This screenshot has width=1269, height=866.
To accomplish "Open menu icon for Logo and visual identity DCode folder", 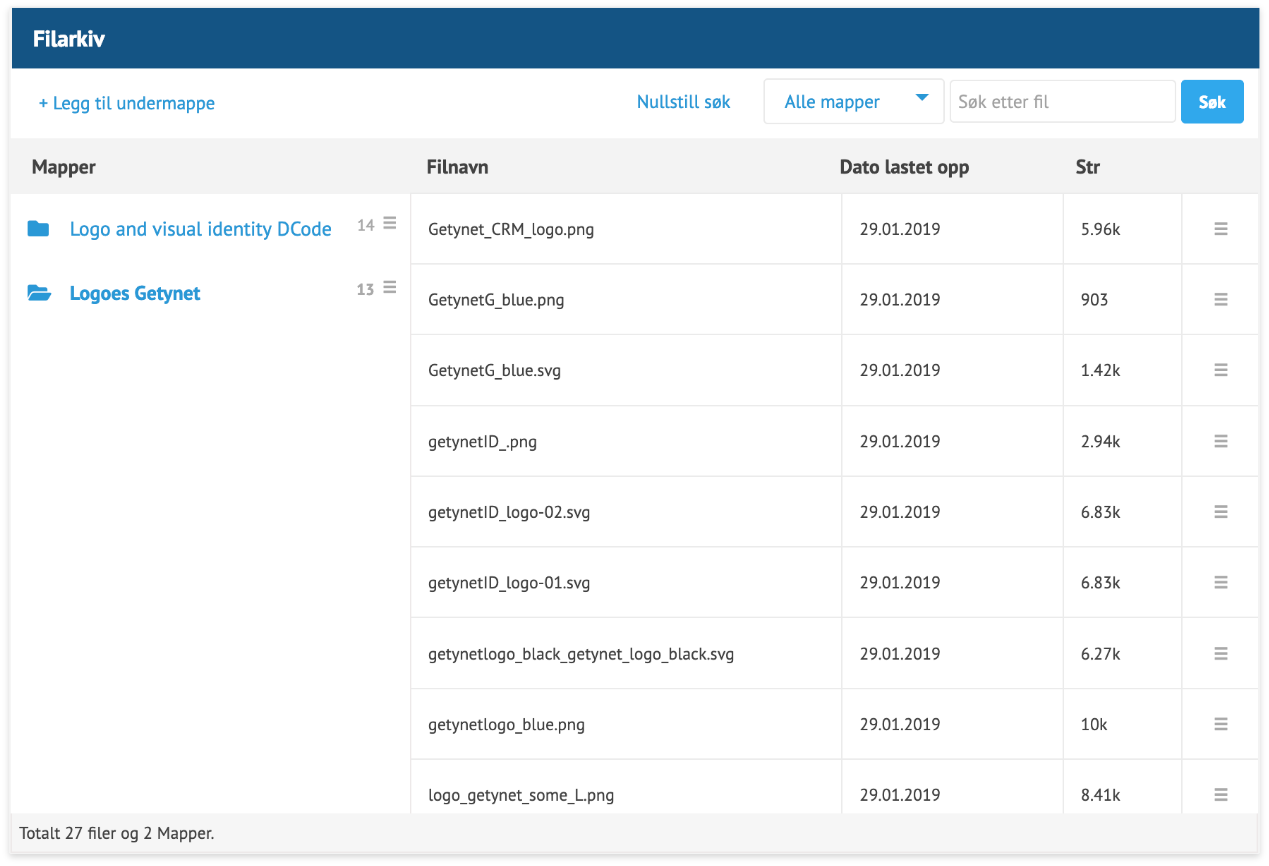I will pos(390,223).
